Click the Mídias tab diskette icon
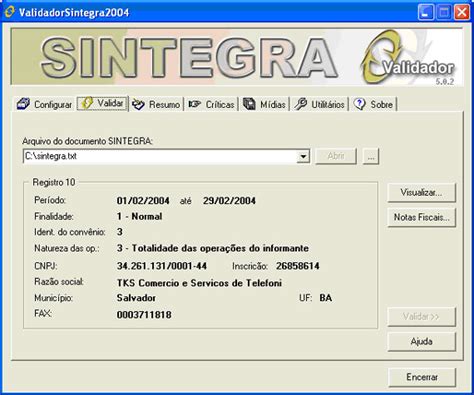 (249, 104)
